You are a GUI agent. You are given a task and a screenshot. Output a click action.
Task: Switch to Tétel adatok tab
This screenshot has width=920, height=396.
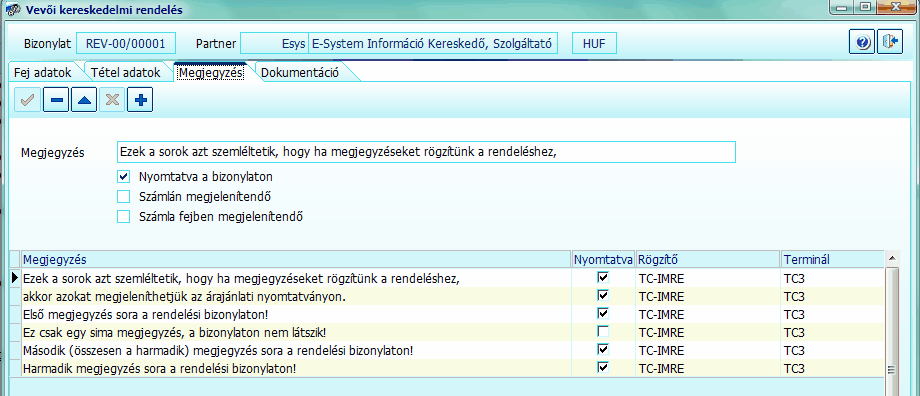125,73
